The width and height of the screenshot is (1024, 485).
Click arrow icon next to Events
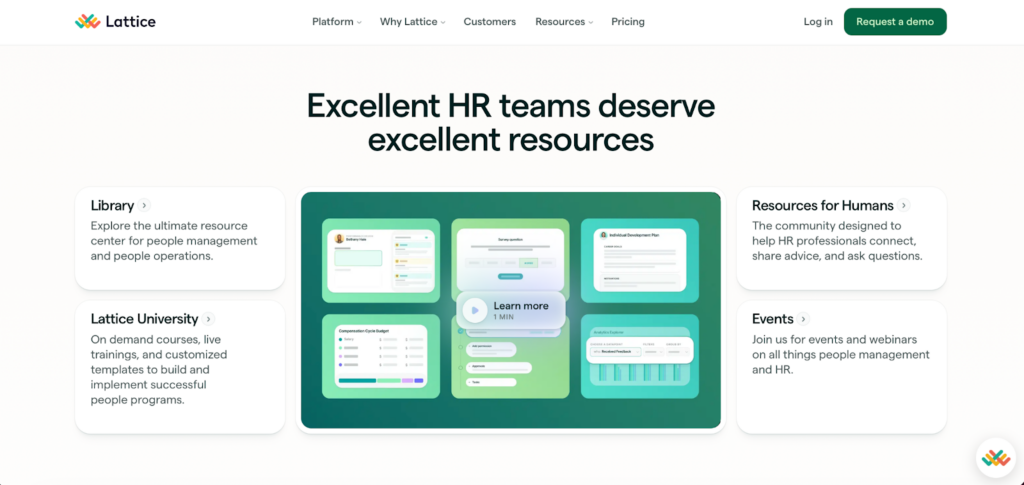click(x=803, y=319)
